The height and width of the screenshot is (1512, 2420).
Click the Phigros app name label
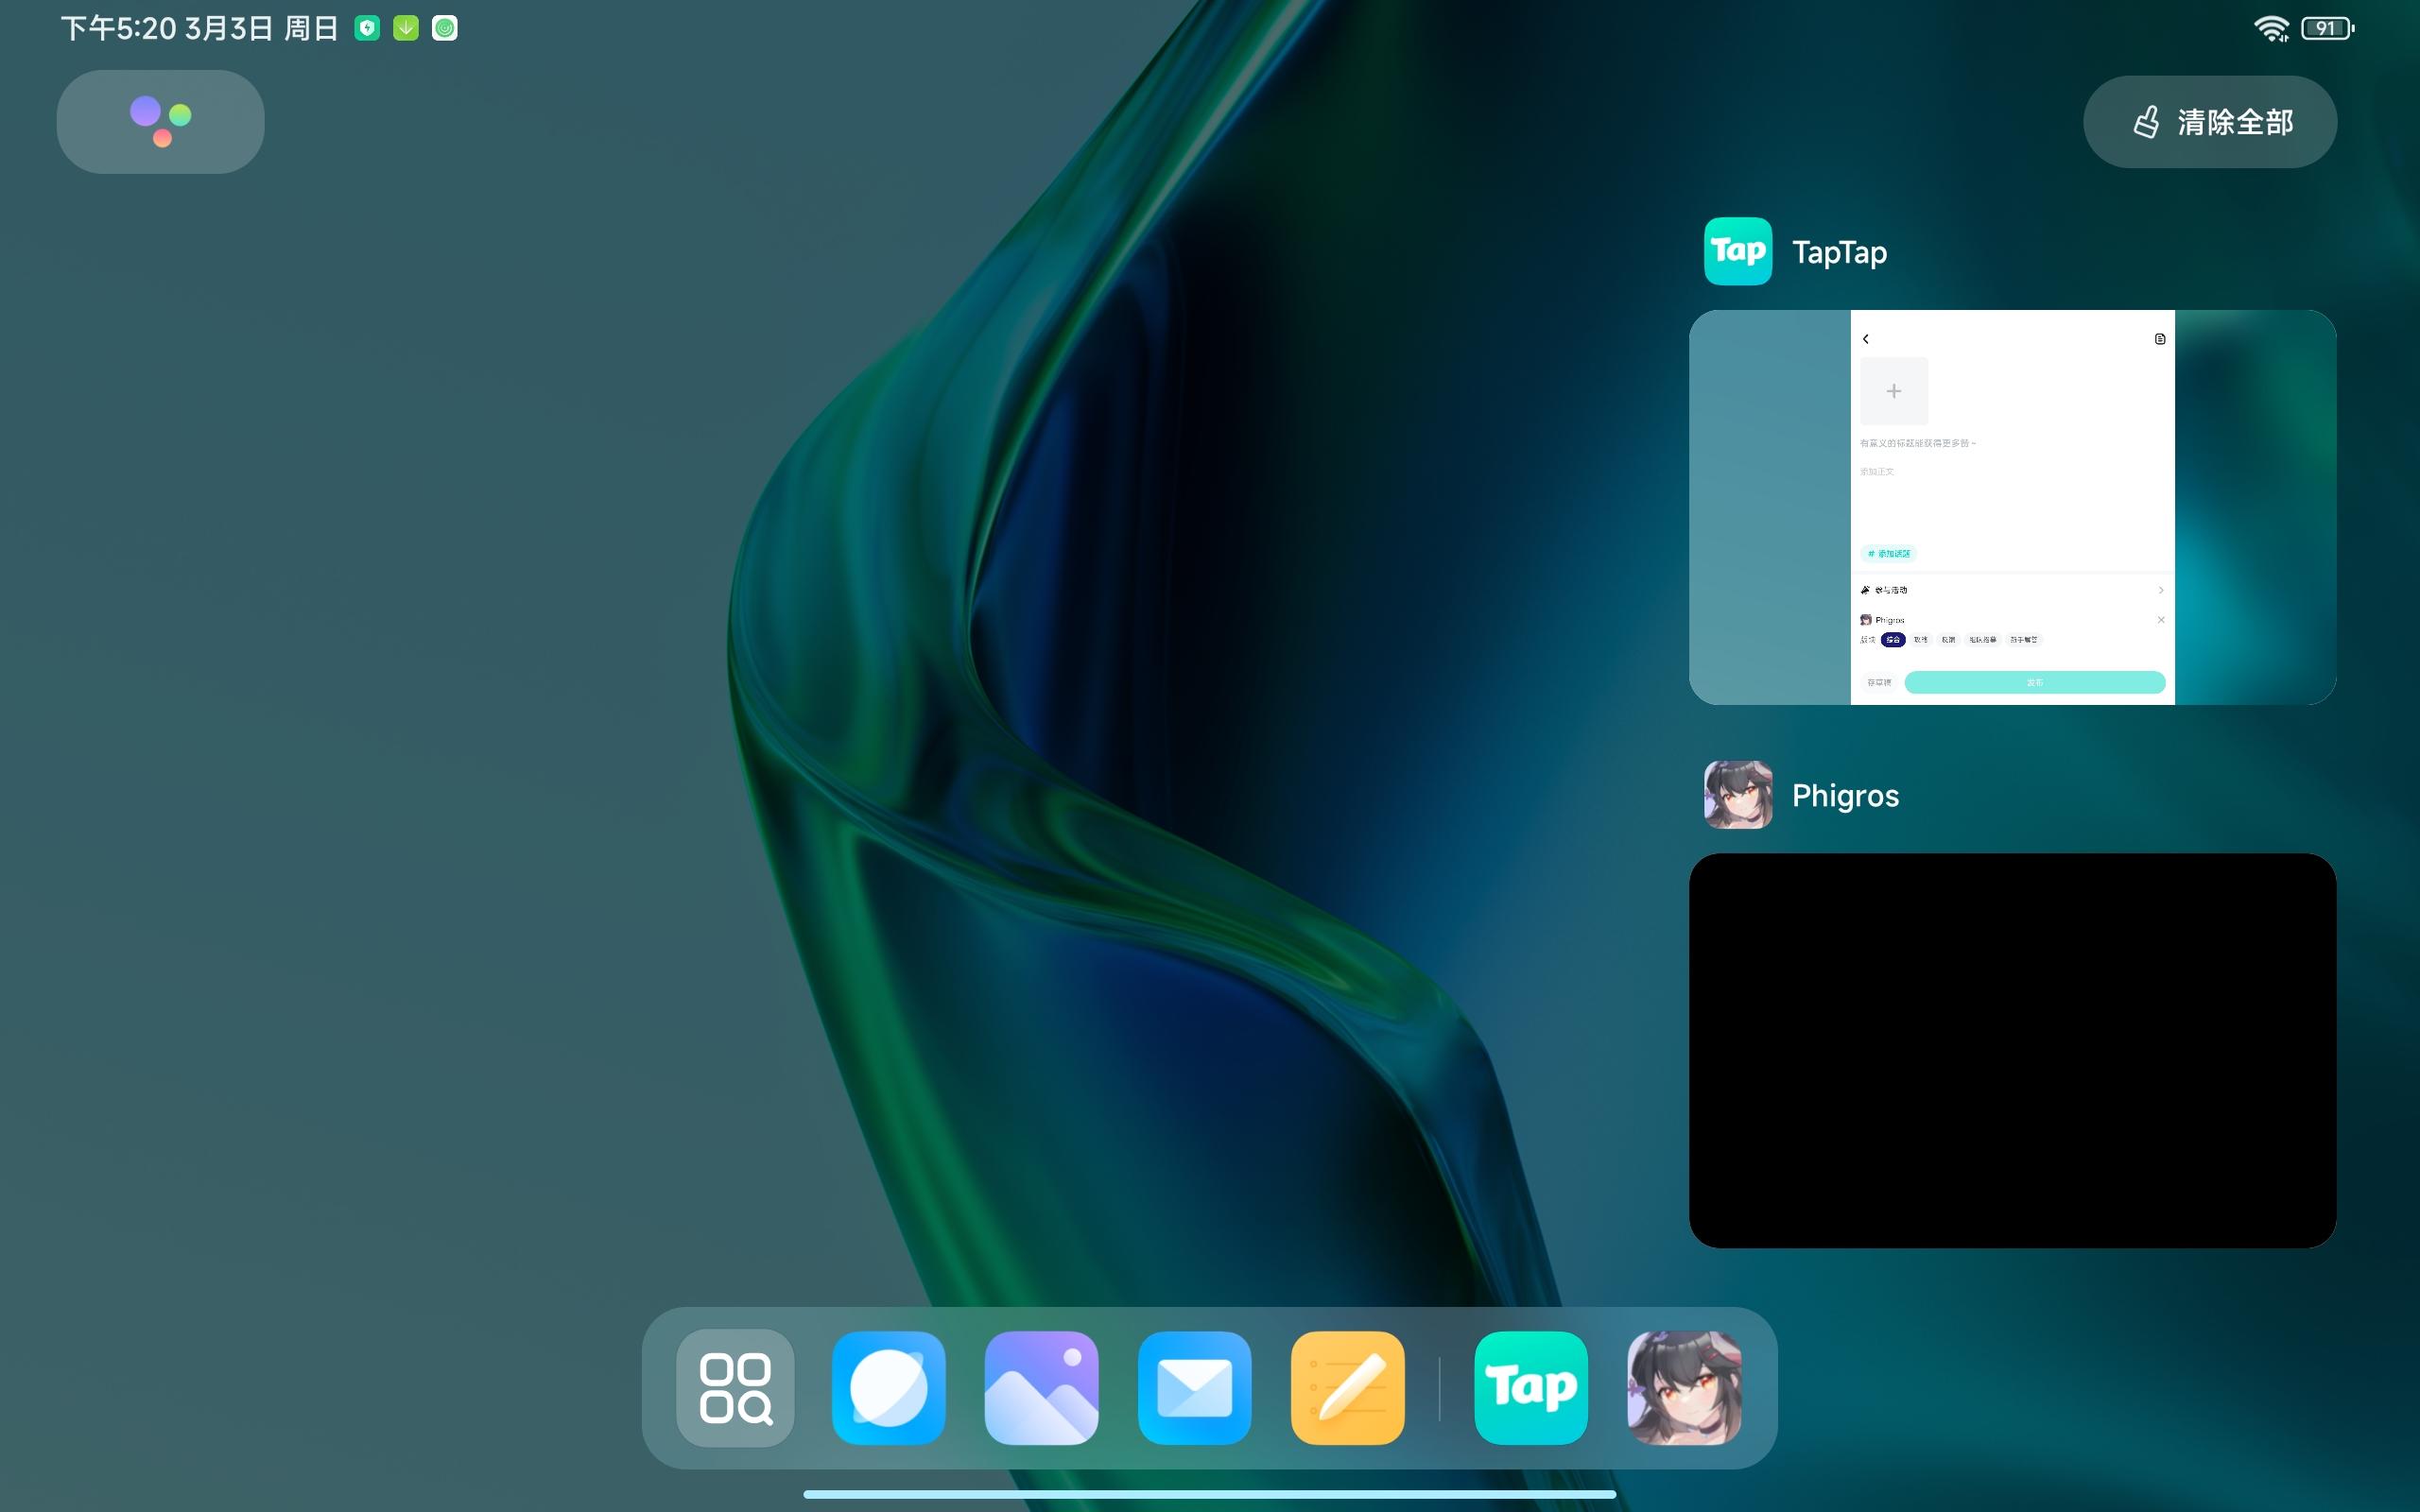[1845, 795]
